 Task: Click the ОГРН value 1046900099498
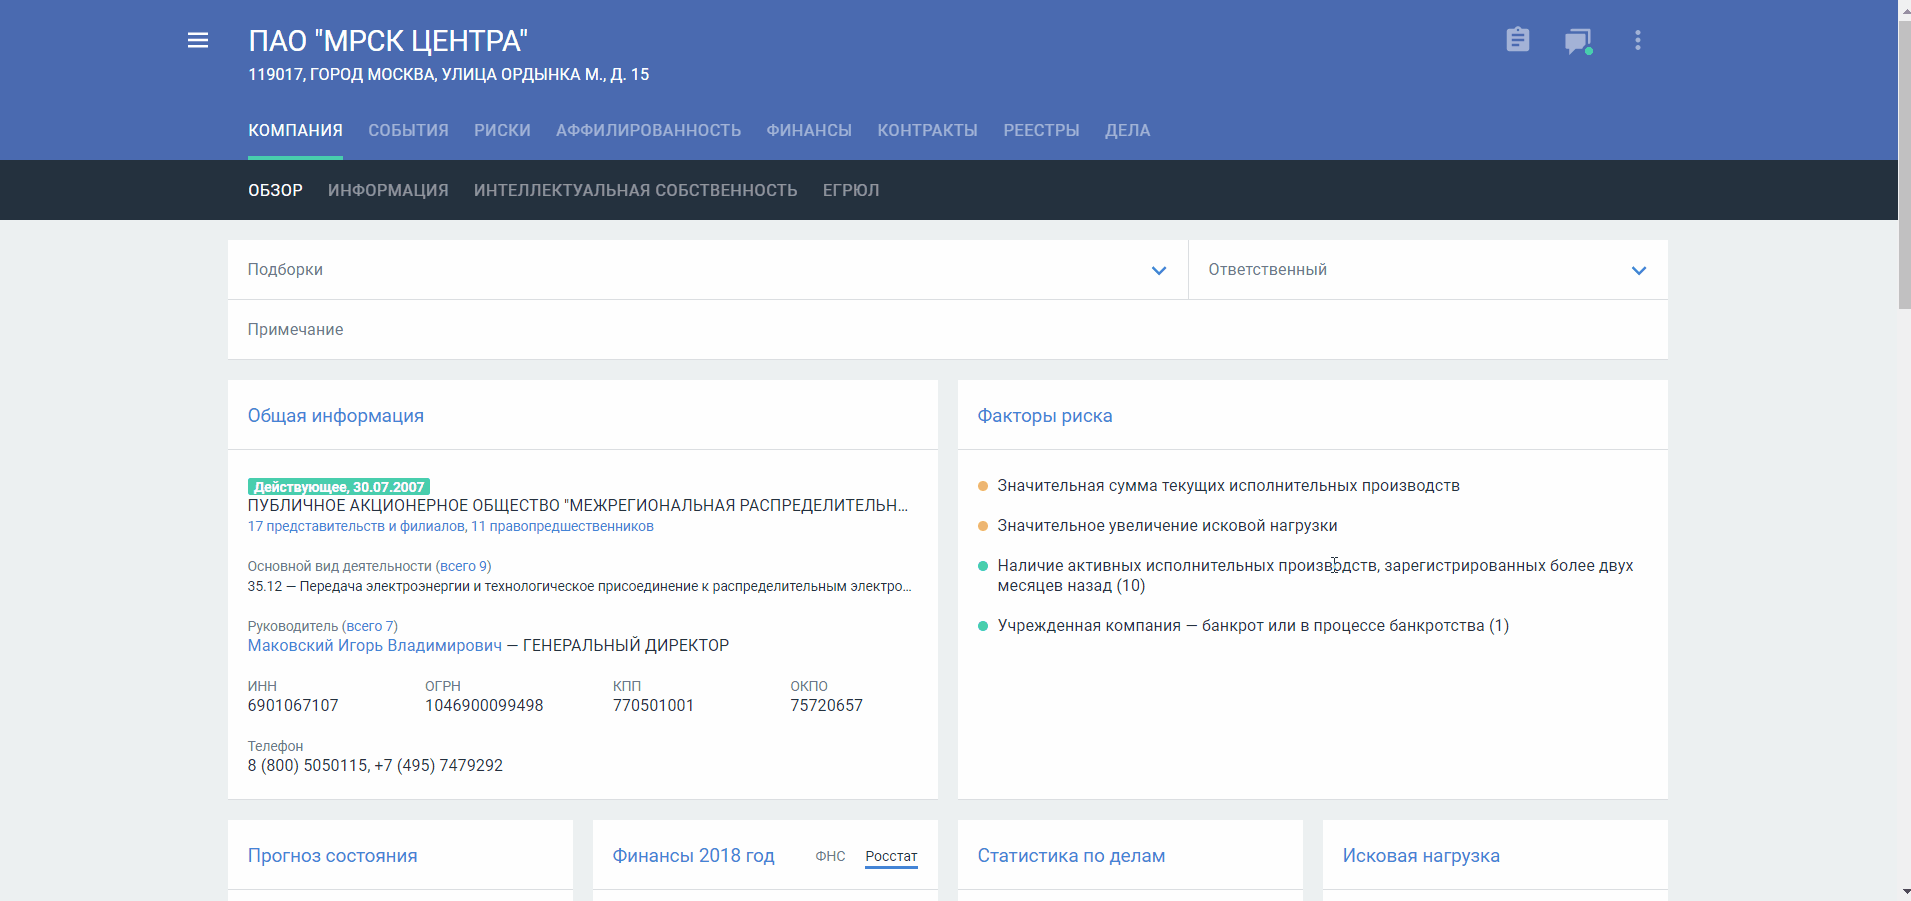point(484,706)
